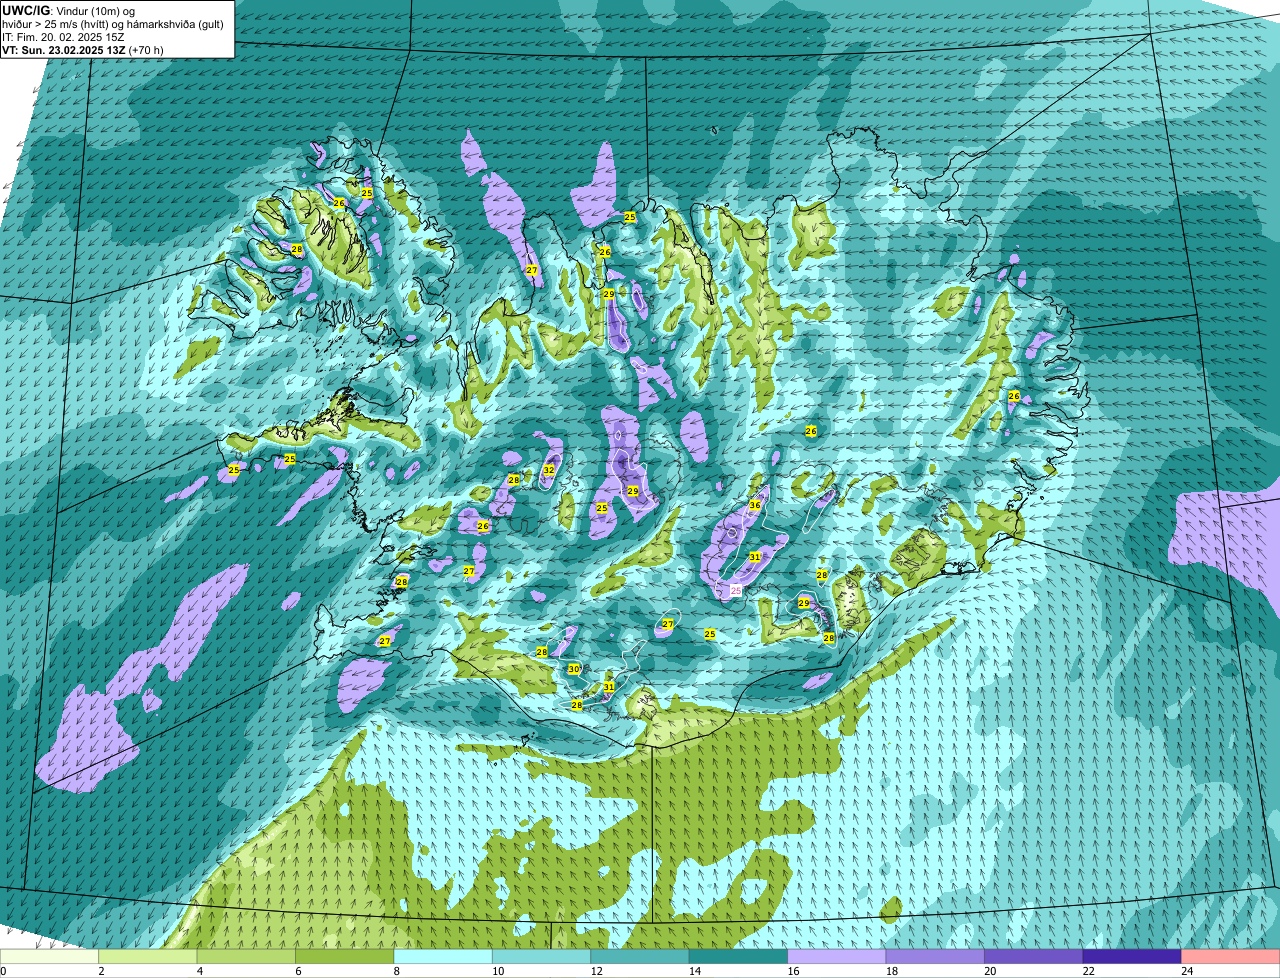This screenshot has height=978, width=1280.
Task: Choose the 22–24 m/s dark indigo legend swatch
Action: click(x=1132, y=956)
